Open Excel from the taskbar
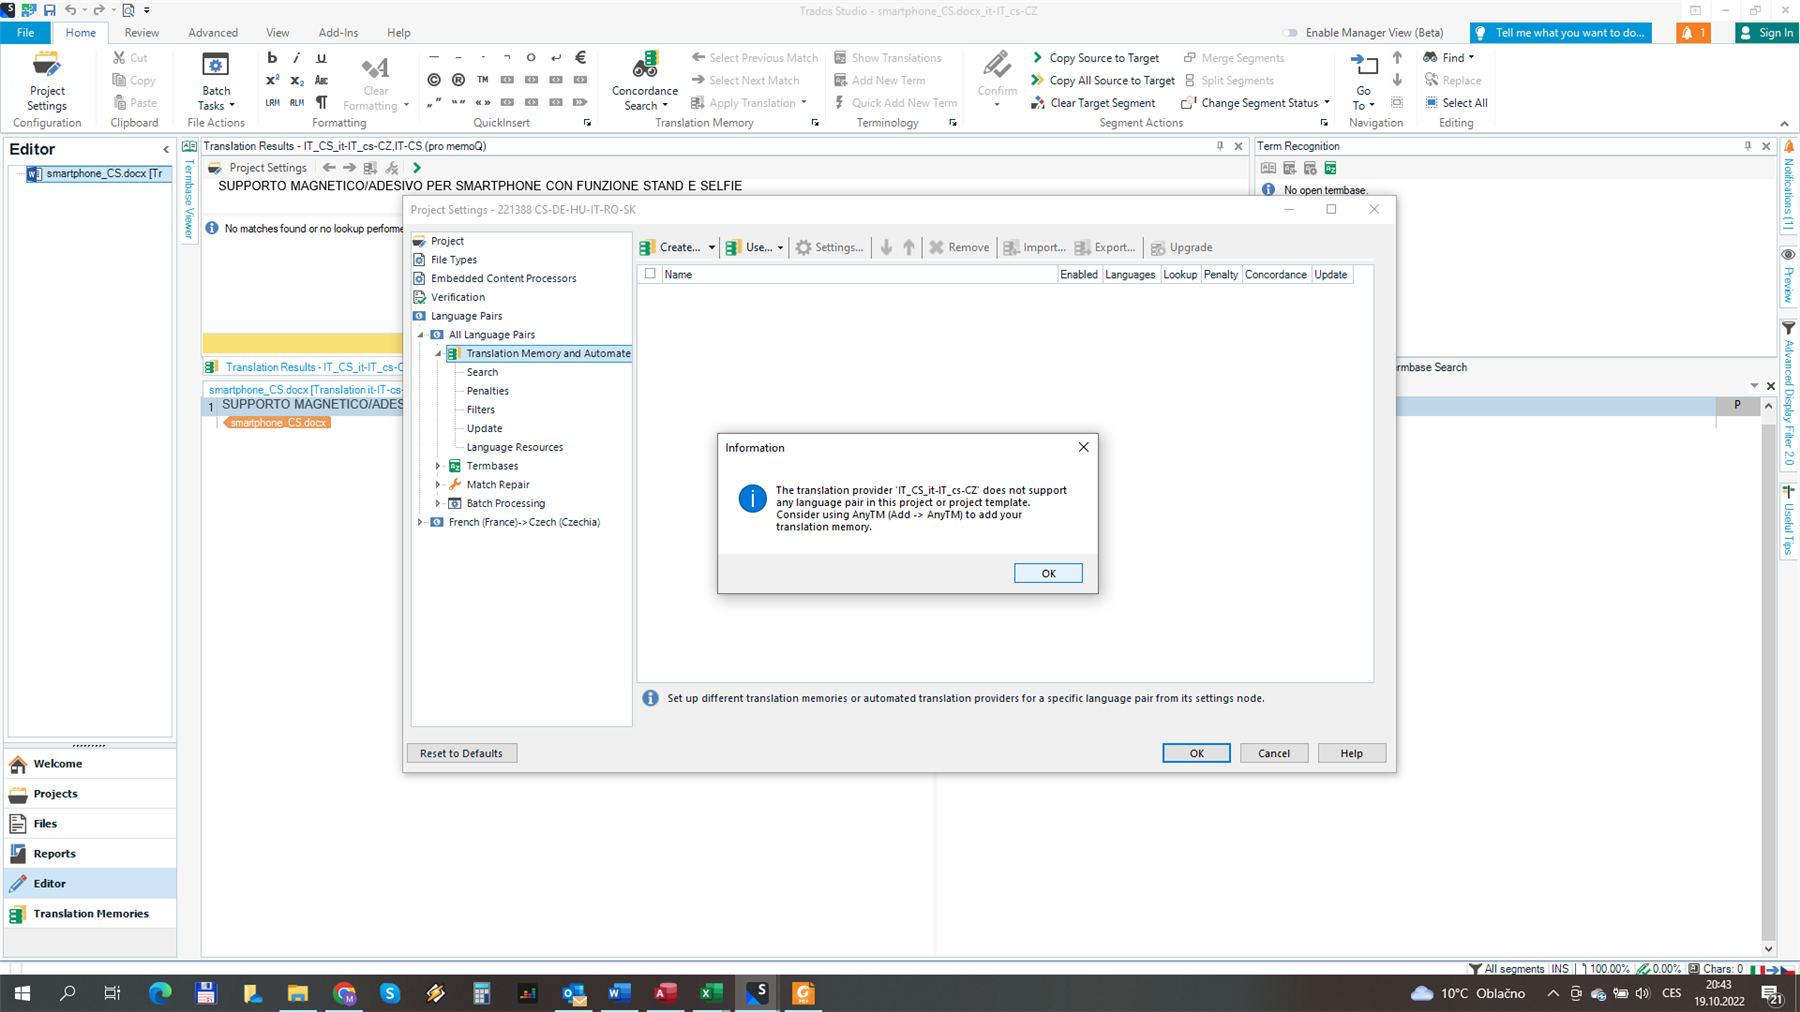The image size is (1800, 1012). [711, 993]
